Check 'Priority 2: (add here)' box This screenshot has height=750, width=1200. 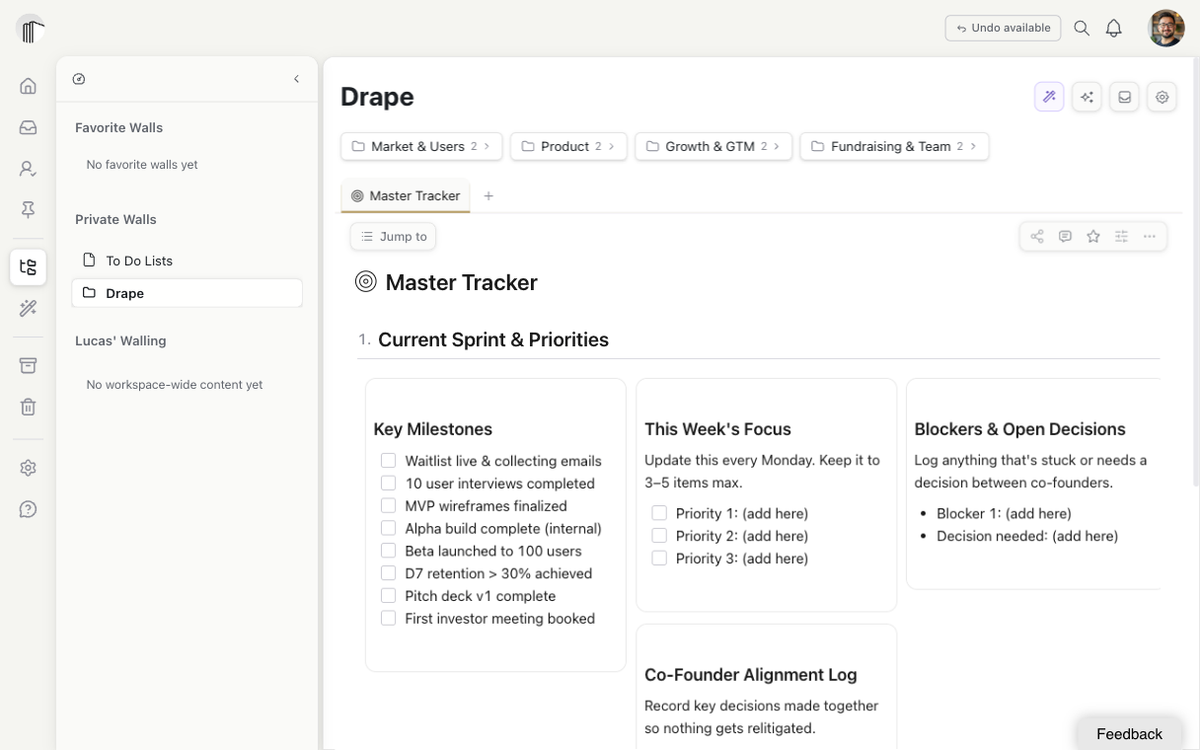click(x=659, y=536)
